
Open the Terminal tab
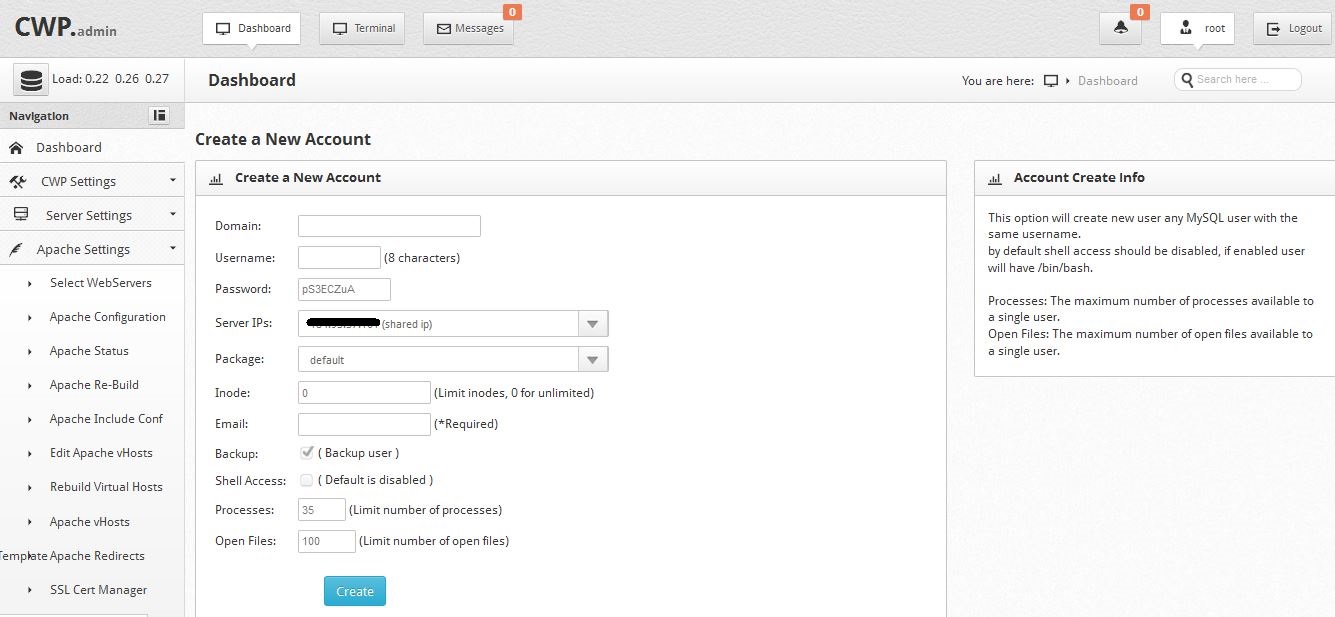pos(362,29)
